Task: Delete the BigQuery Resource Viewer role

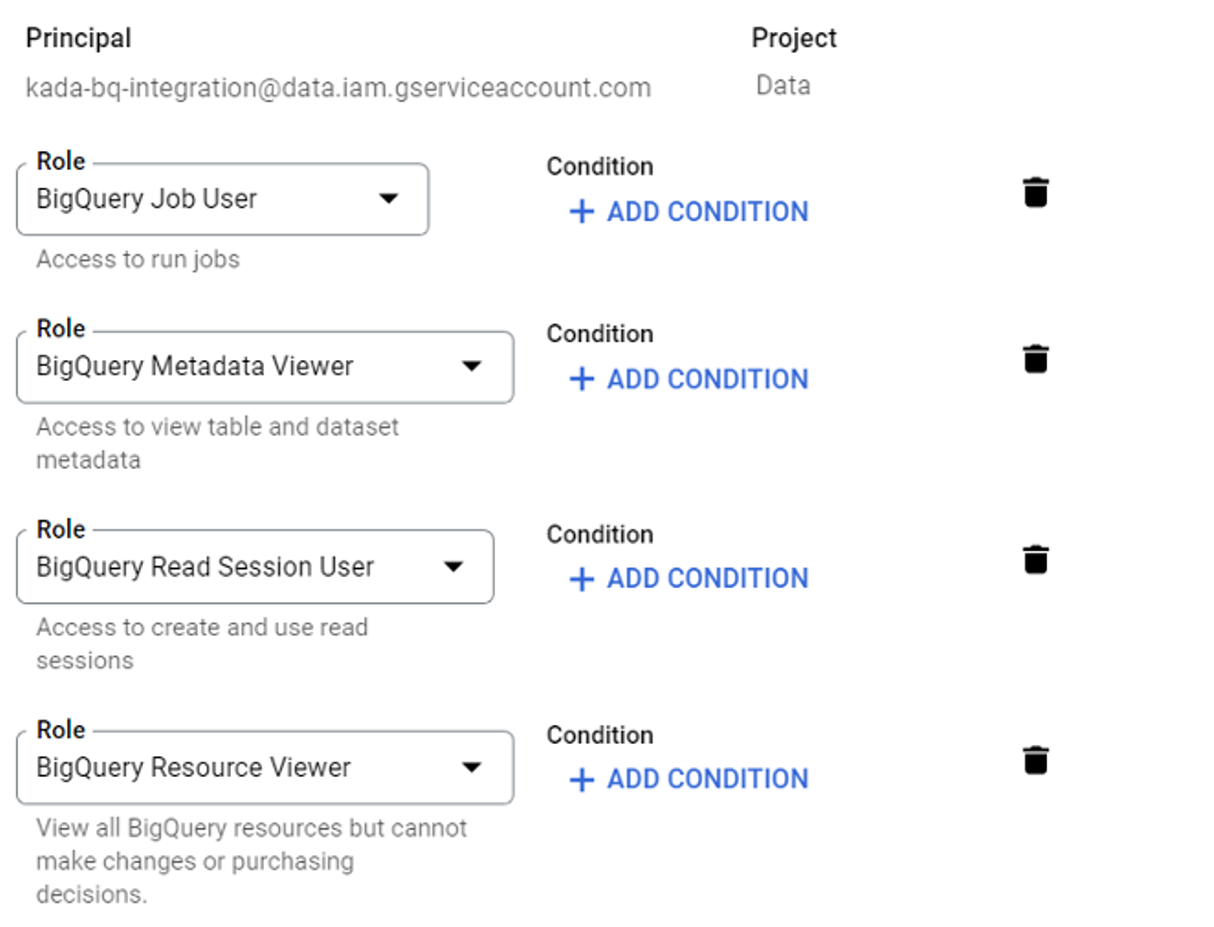Action: pyautogui.click(x=1036, y=760)
